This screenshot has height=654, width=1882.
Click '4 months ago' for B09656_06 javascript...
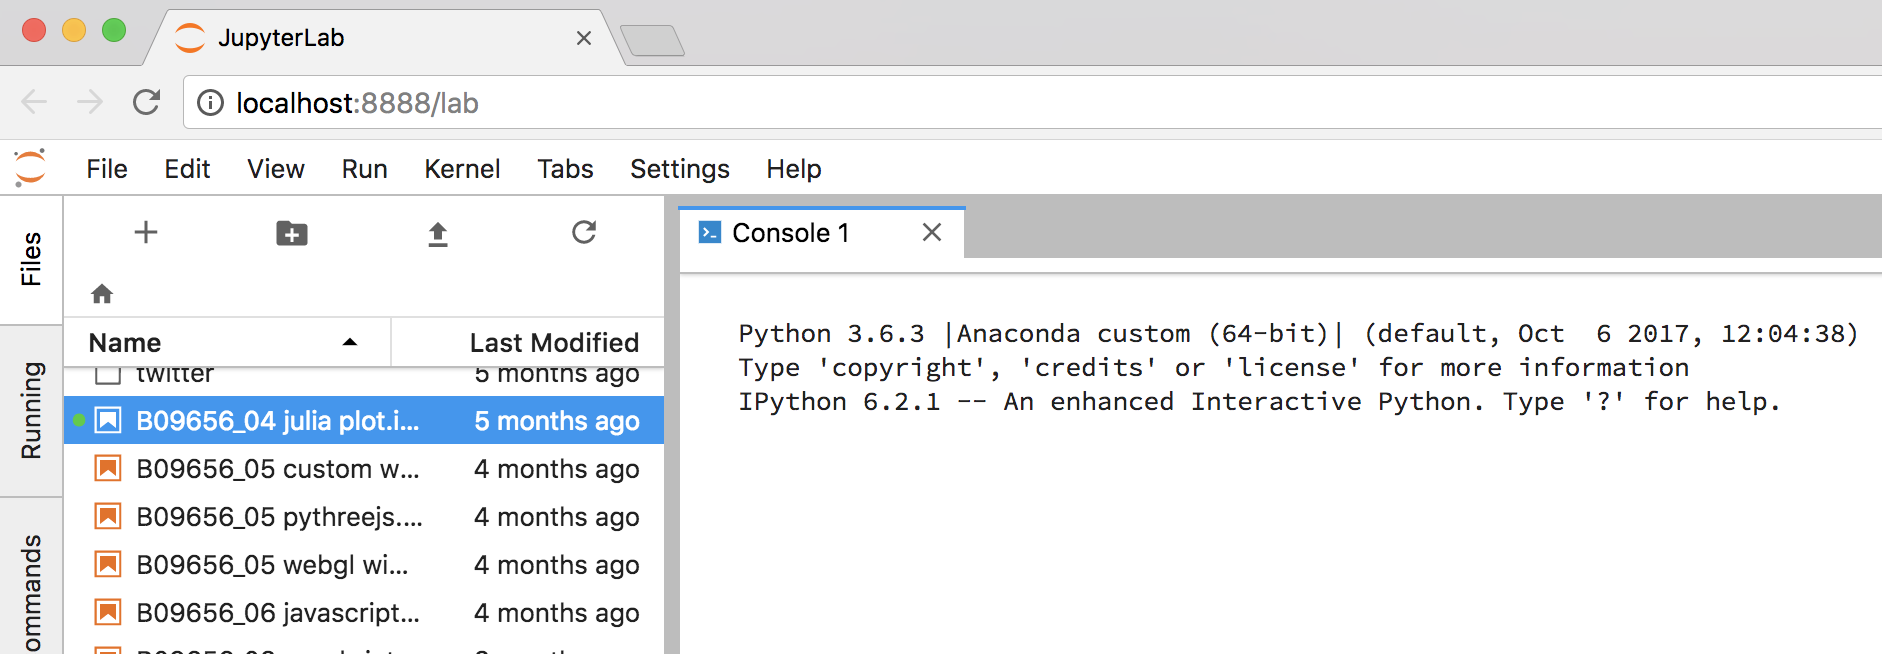tap(557, 613)
